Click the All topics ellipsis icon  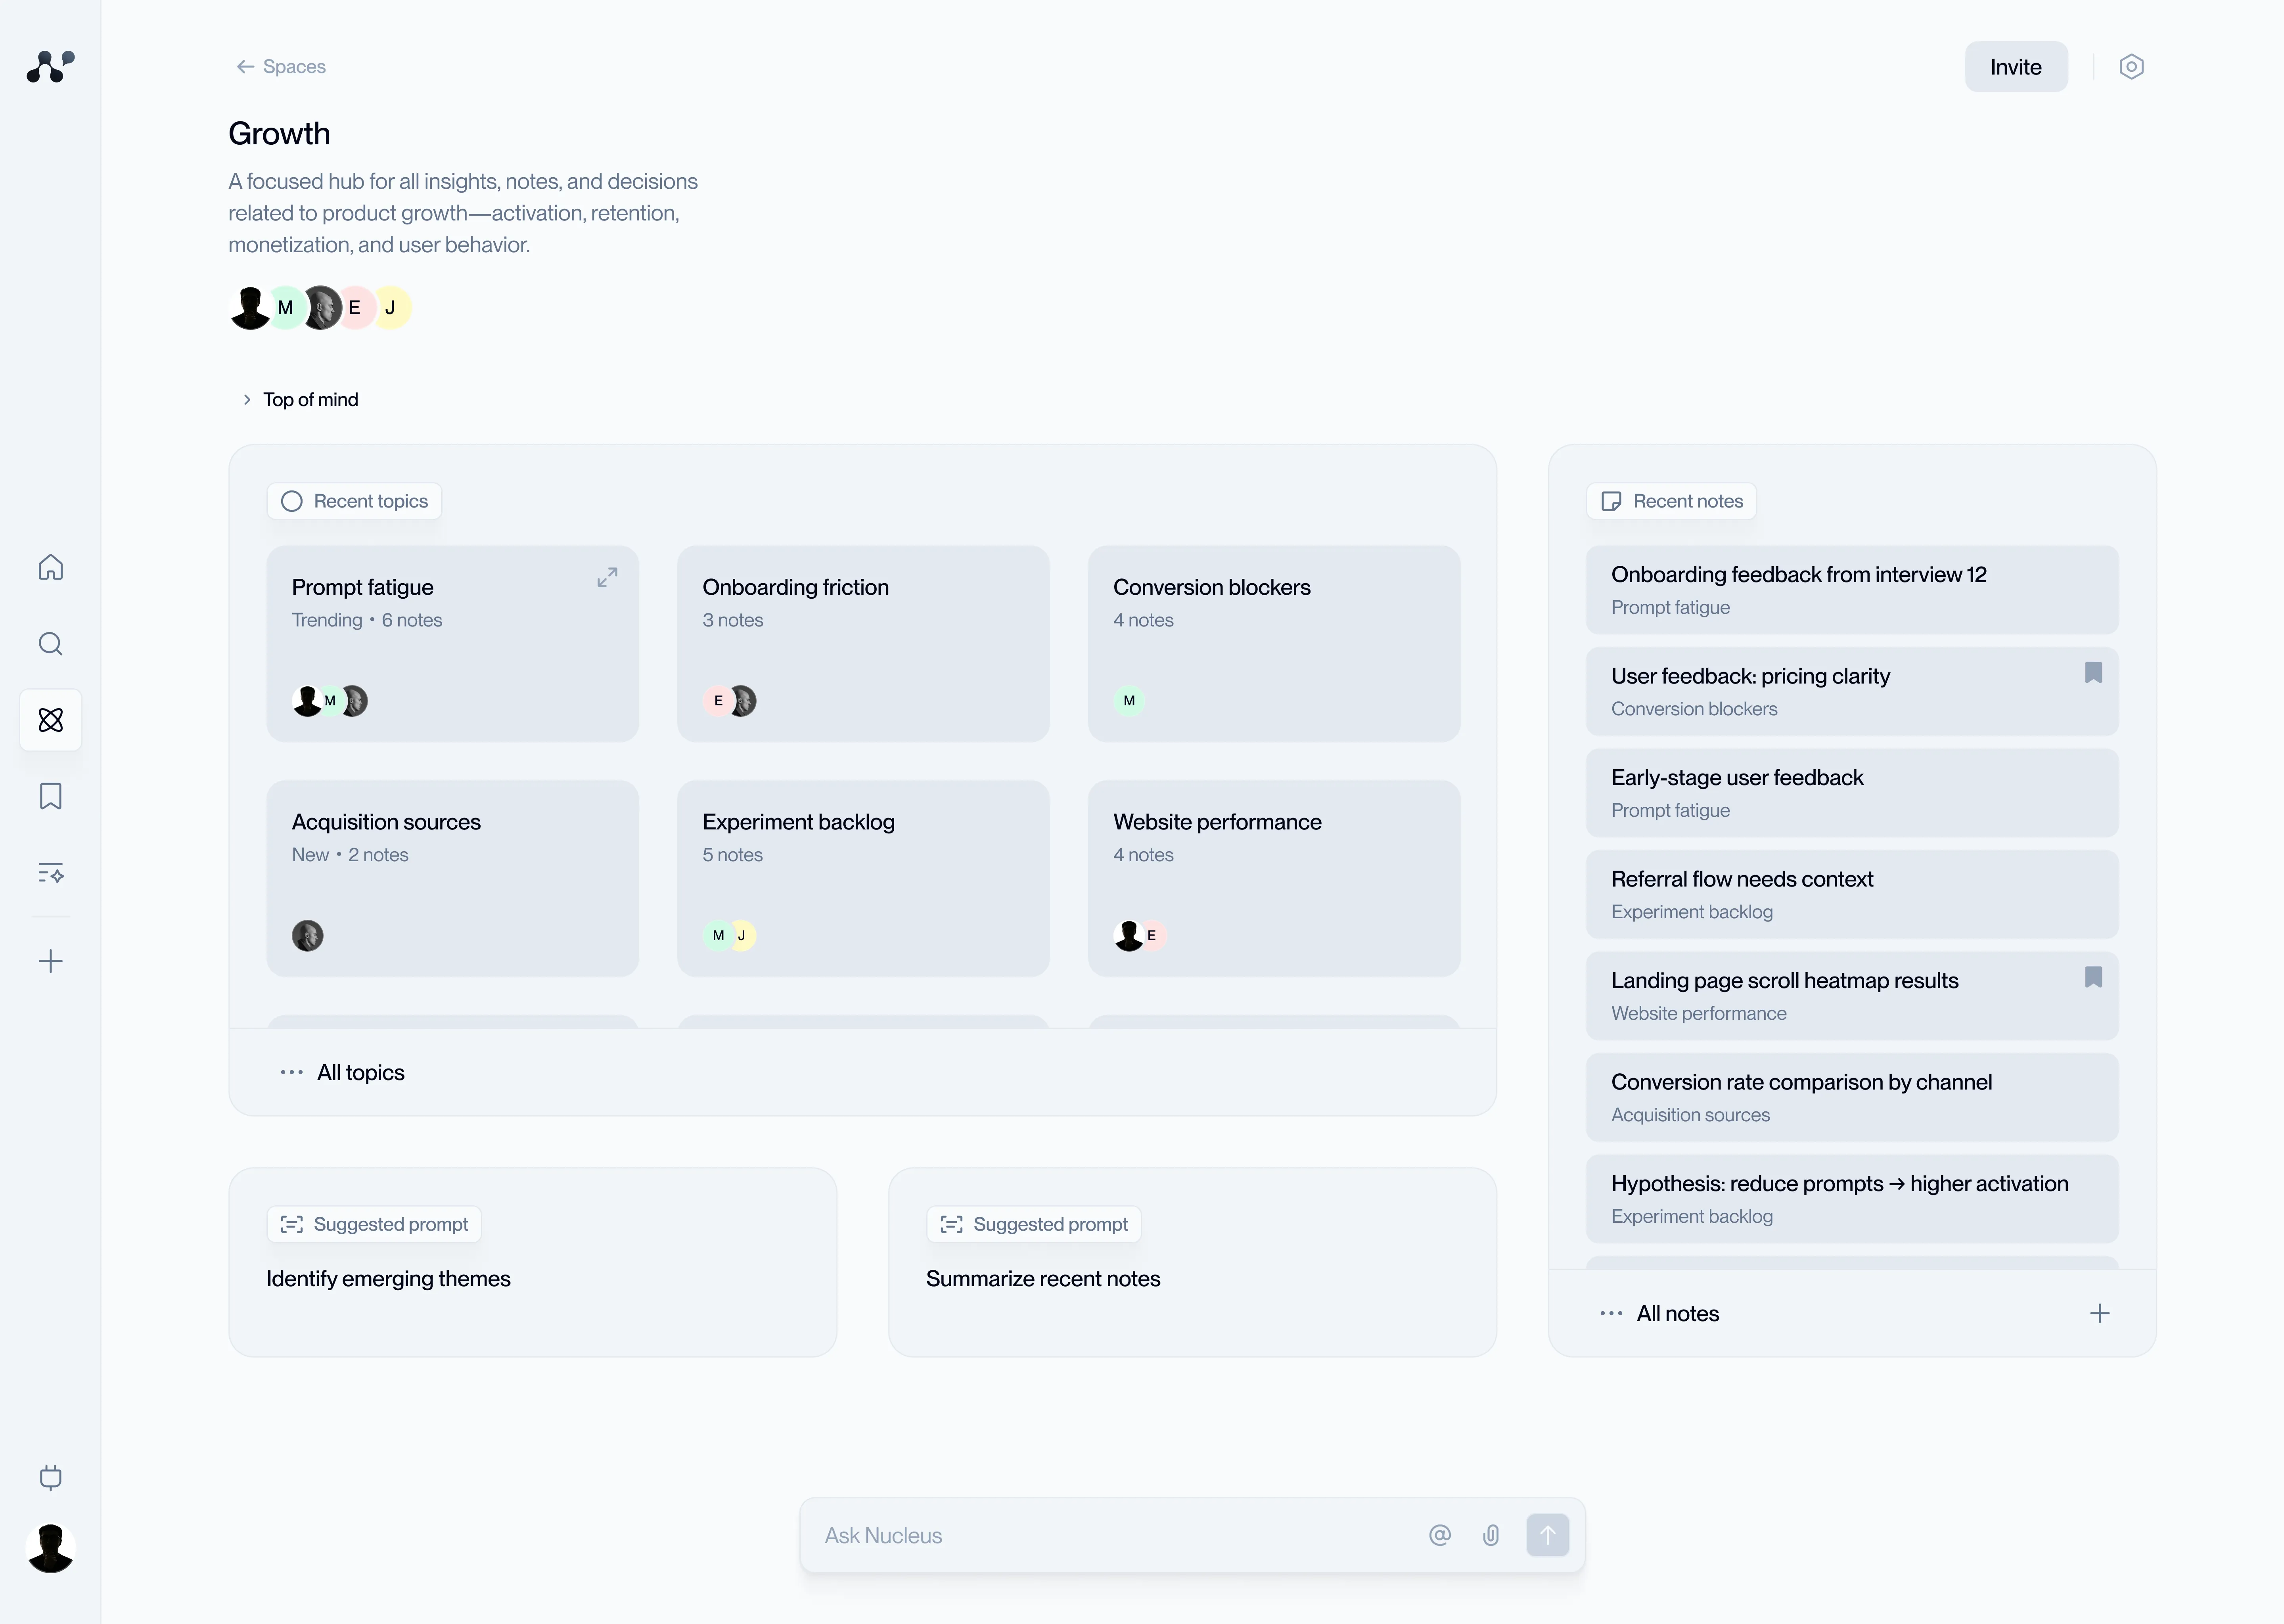pyautogui.click(x=292, y=1073)
